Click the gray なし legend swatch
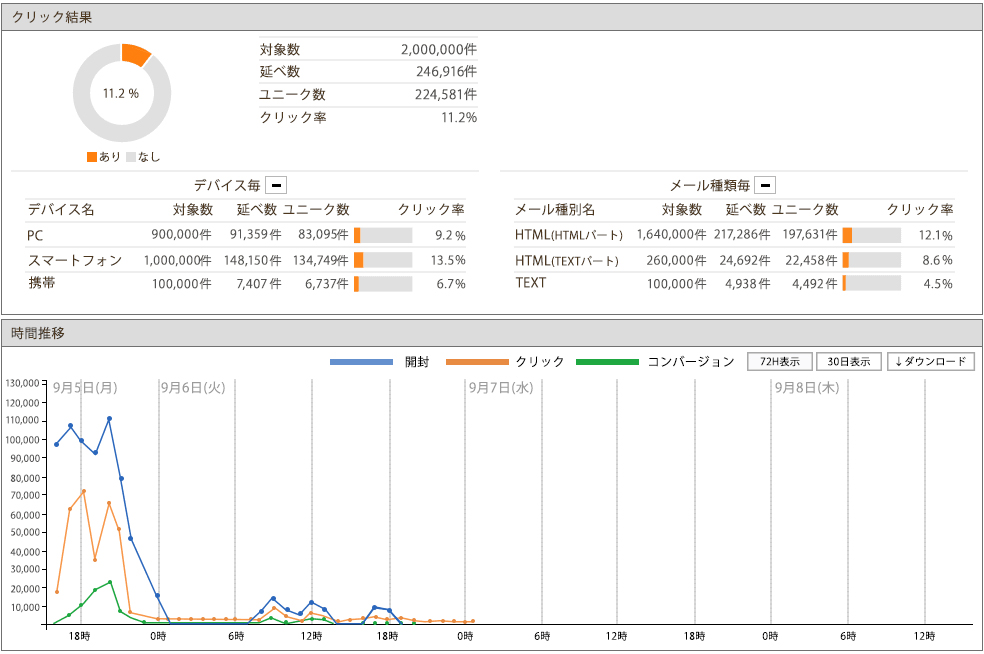Viewport: 984px width, 654px height. [131, 157]
